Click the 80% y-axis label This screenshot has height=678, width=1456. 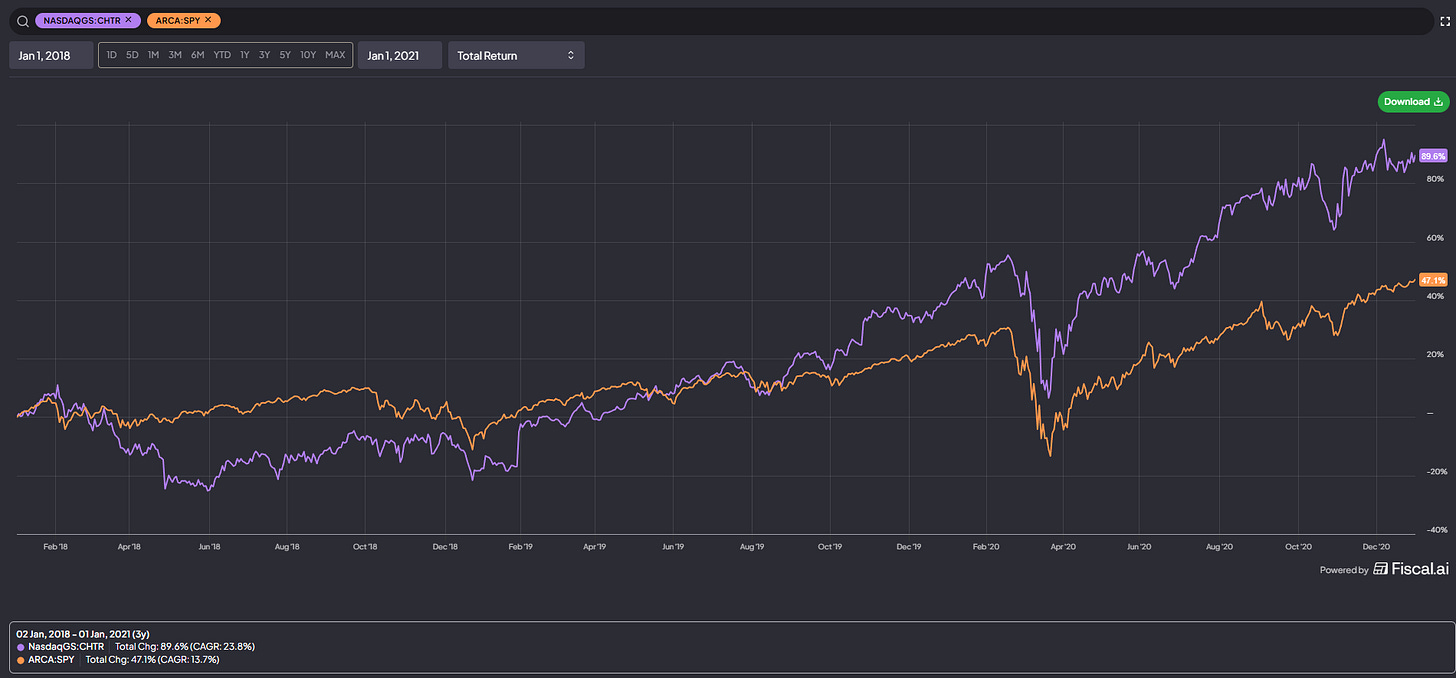click(1434, 179)
